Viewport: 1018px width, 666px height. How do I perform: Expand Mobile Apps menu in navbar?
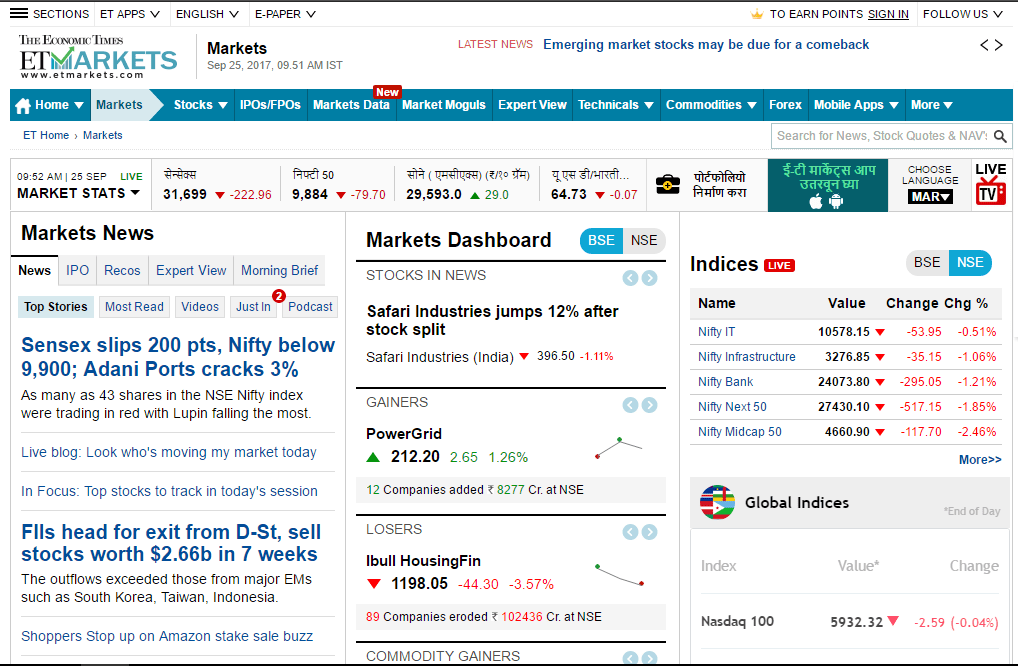coord(856,105)
